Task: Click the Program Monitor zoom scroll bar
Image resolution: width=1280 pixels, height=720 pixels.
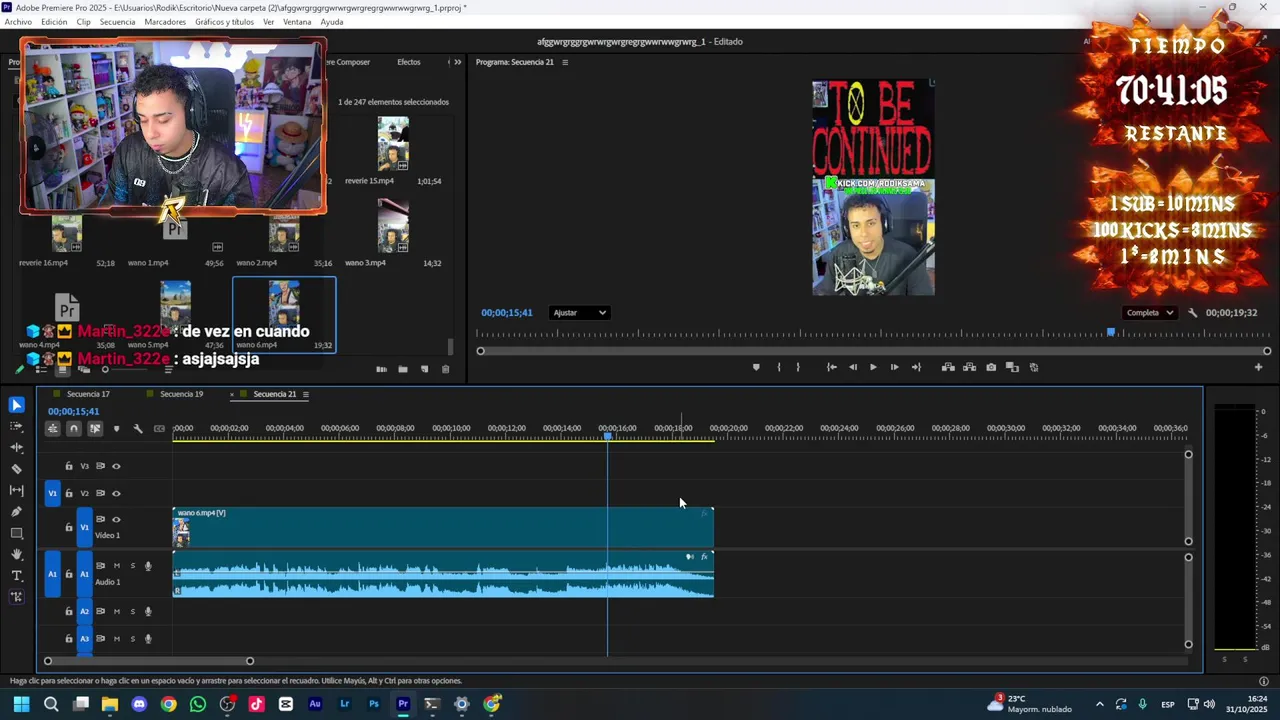Action: 873,351
